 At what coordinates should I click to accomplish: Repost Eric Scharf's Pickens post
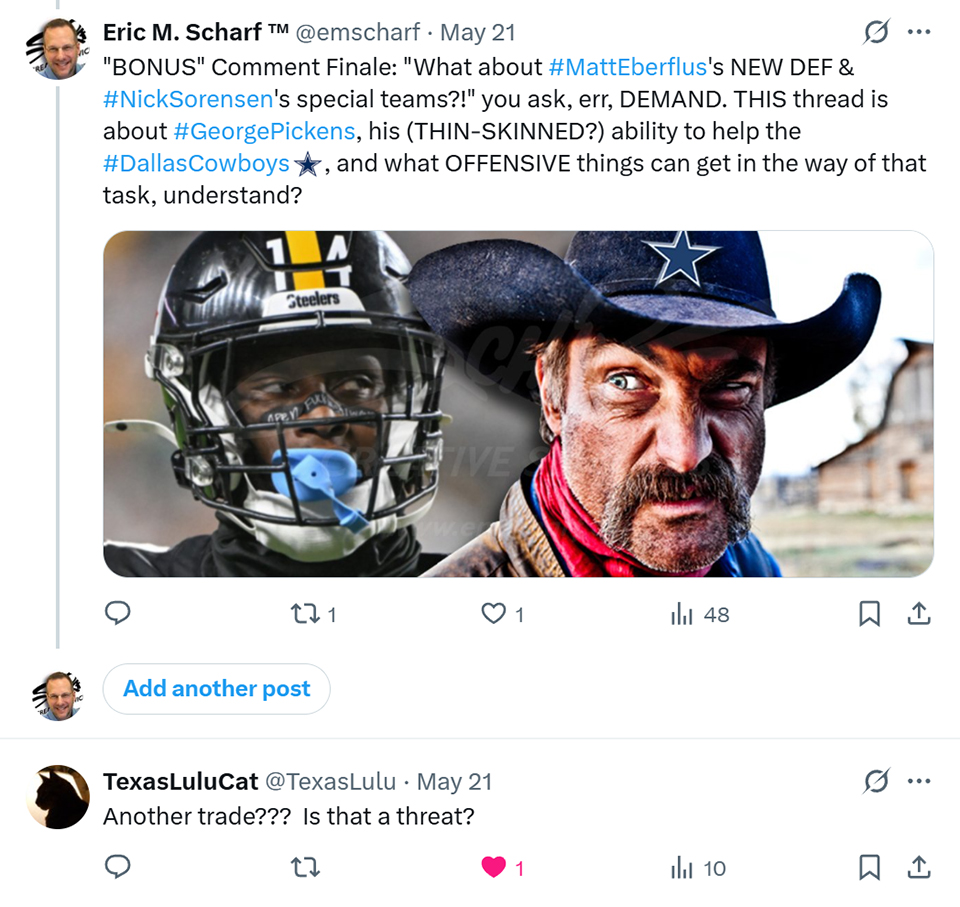304,613
